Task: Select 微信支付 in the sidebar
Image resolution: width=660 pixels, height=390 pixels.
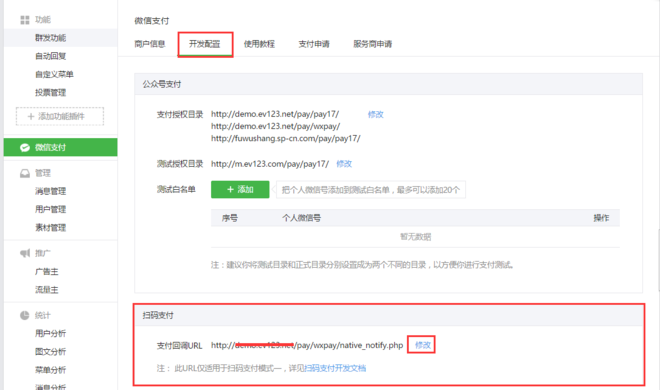Action: [x=61, y=147]
